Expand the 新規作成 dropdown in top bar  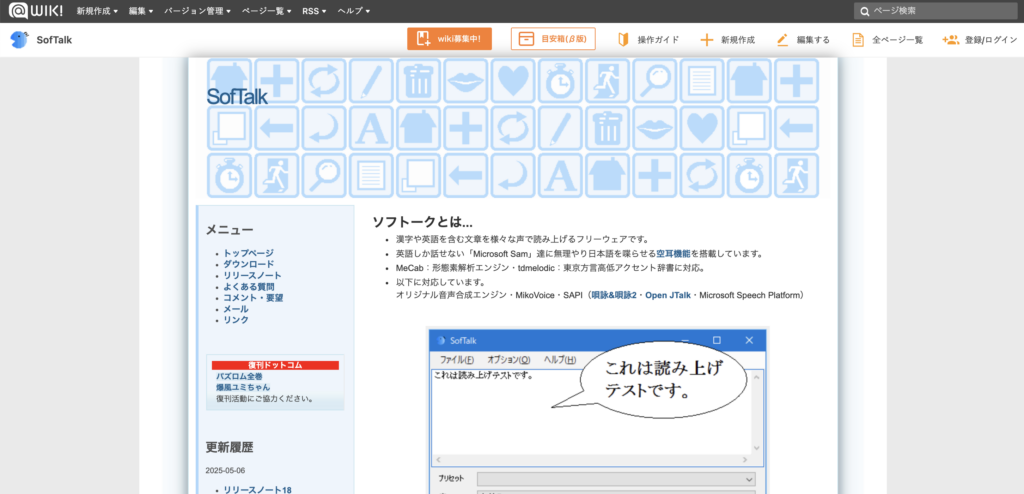tap(97, 11)
